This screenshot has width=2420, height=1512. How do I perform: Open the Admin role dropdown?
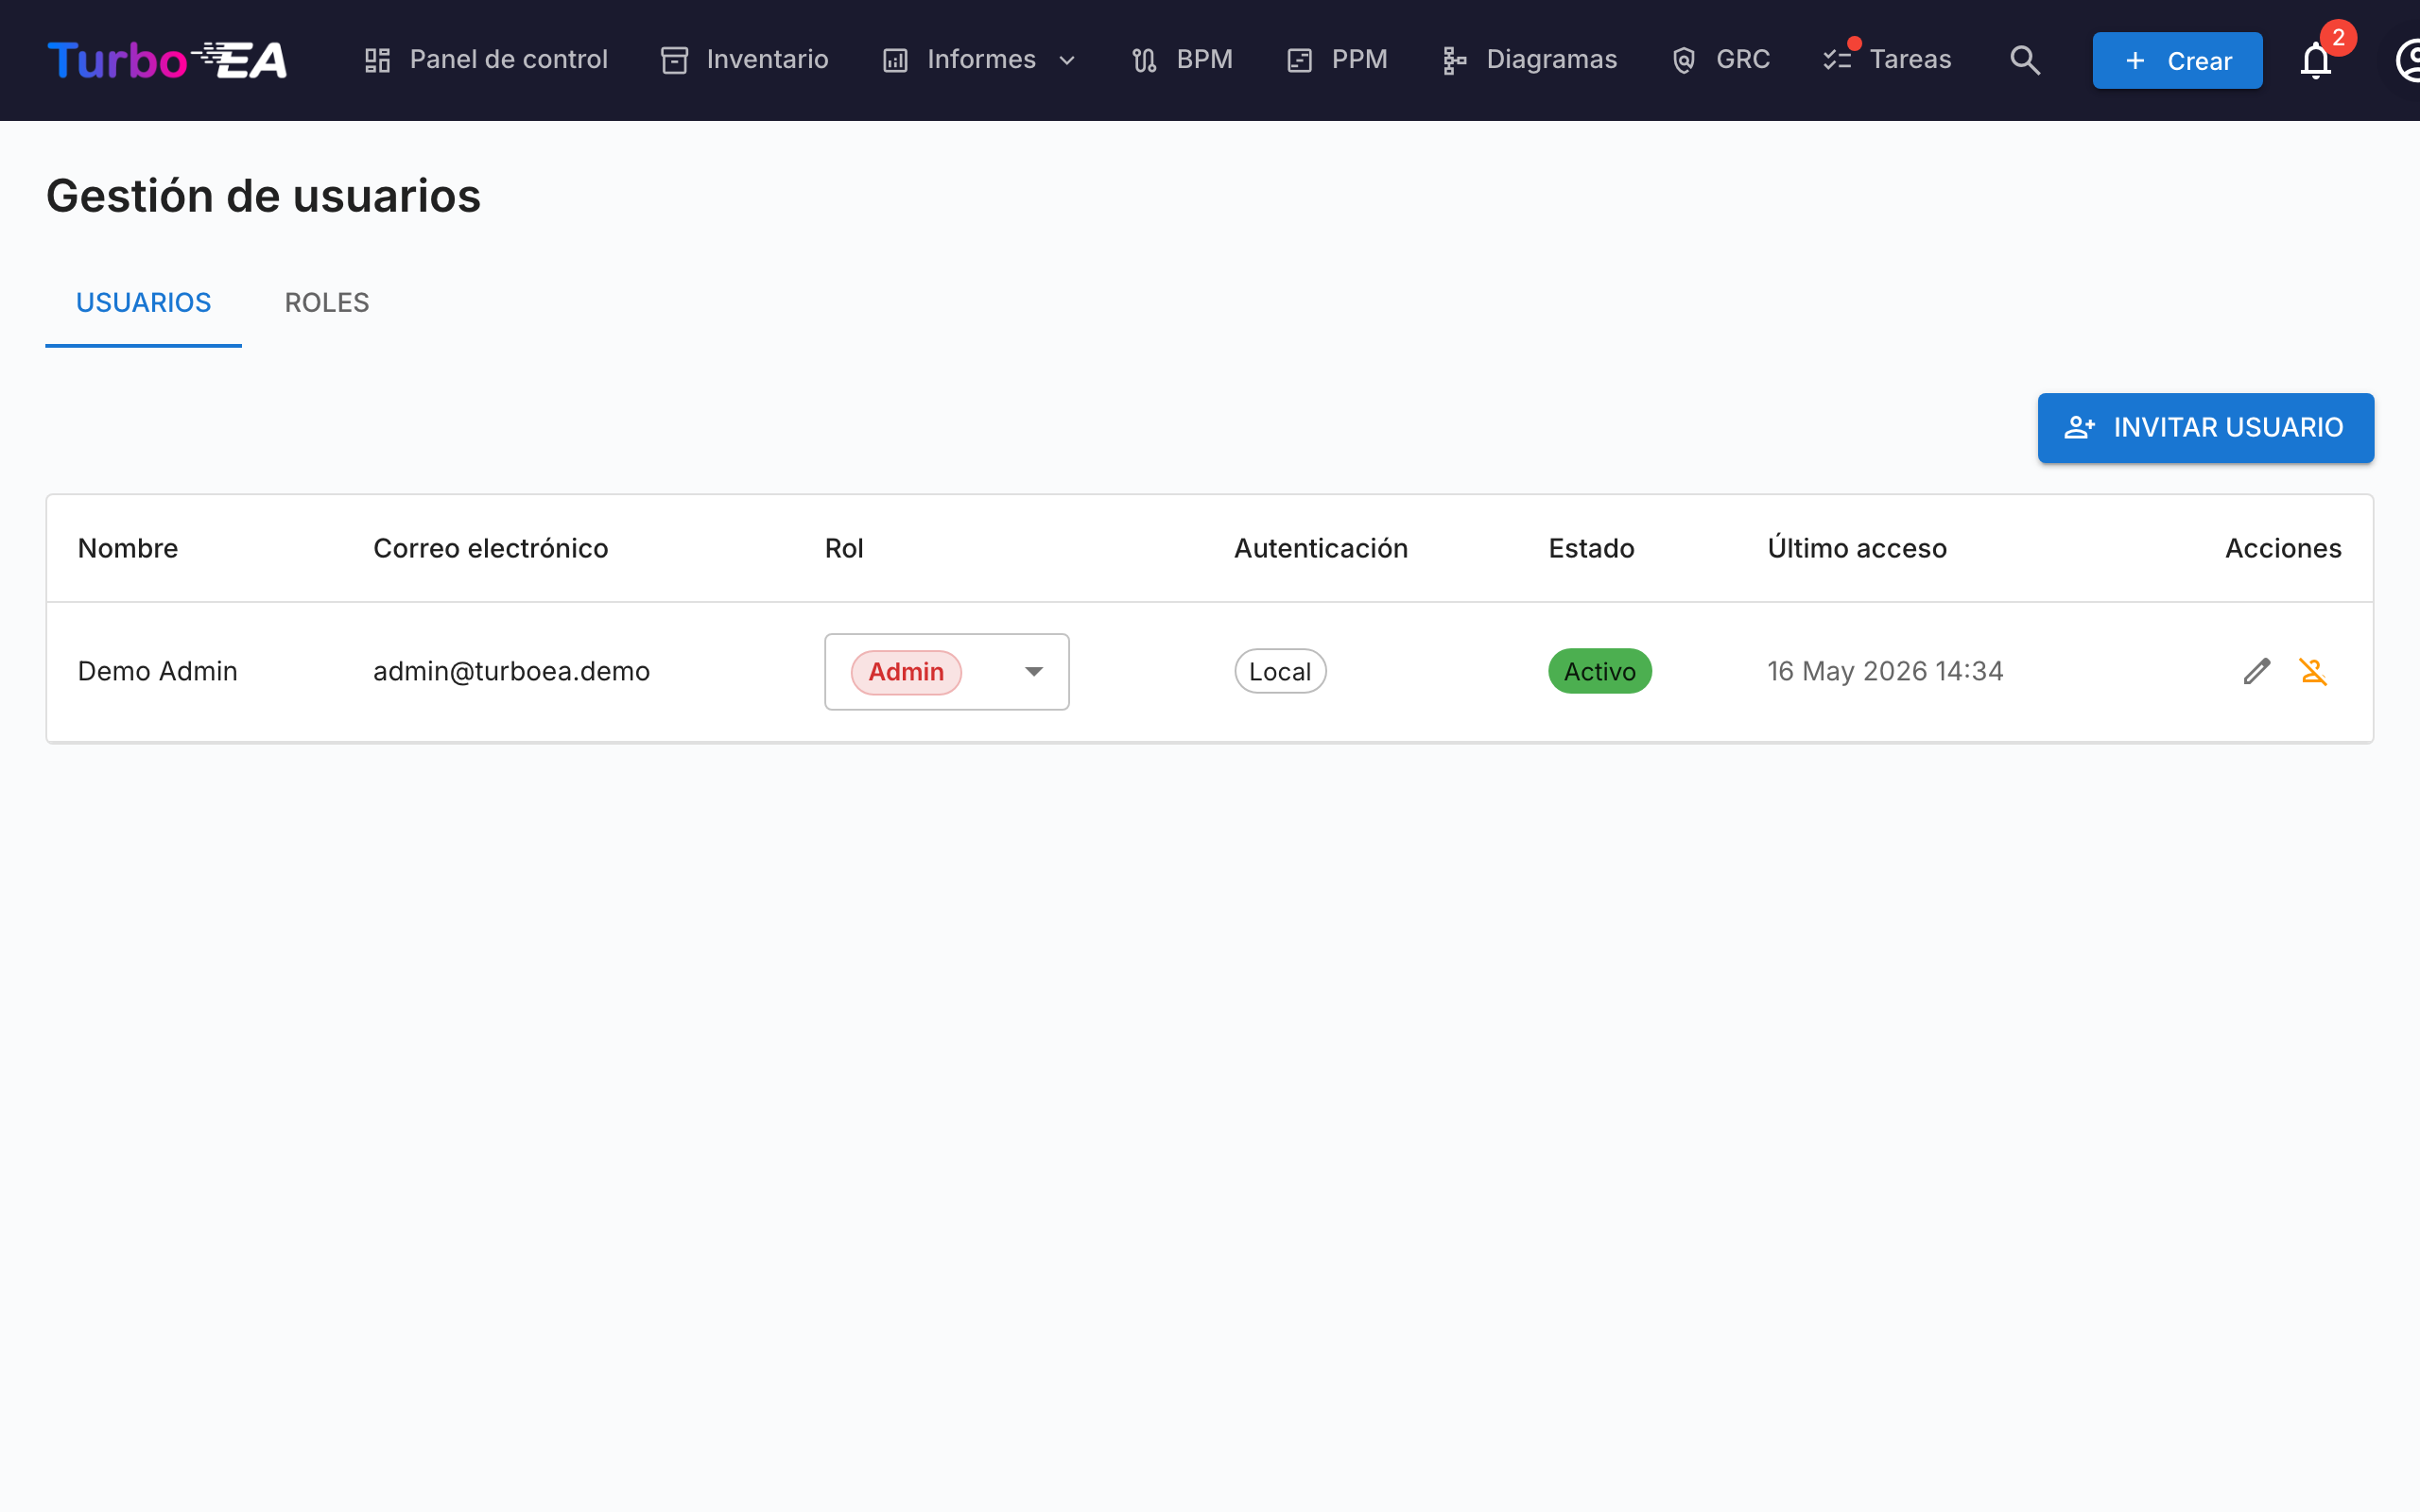[x=946, y=671]
